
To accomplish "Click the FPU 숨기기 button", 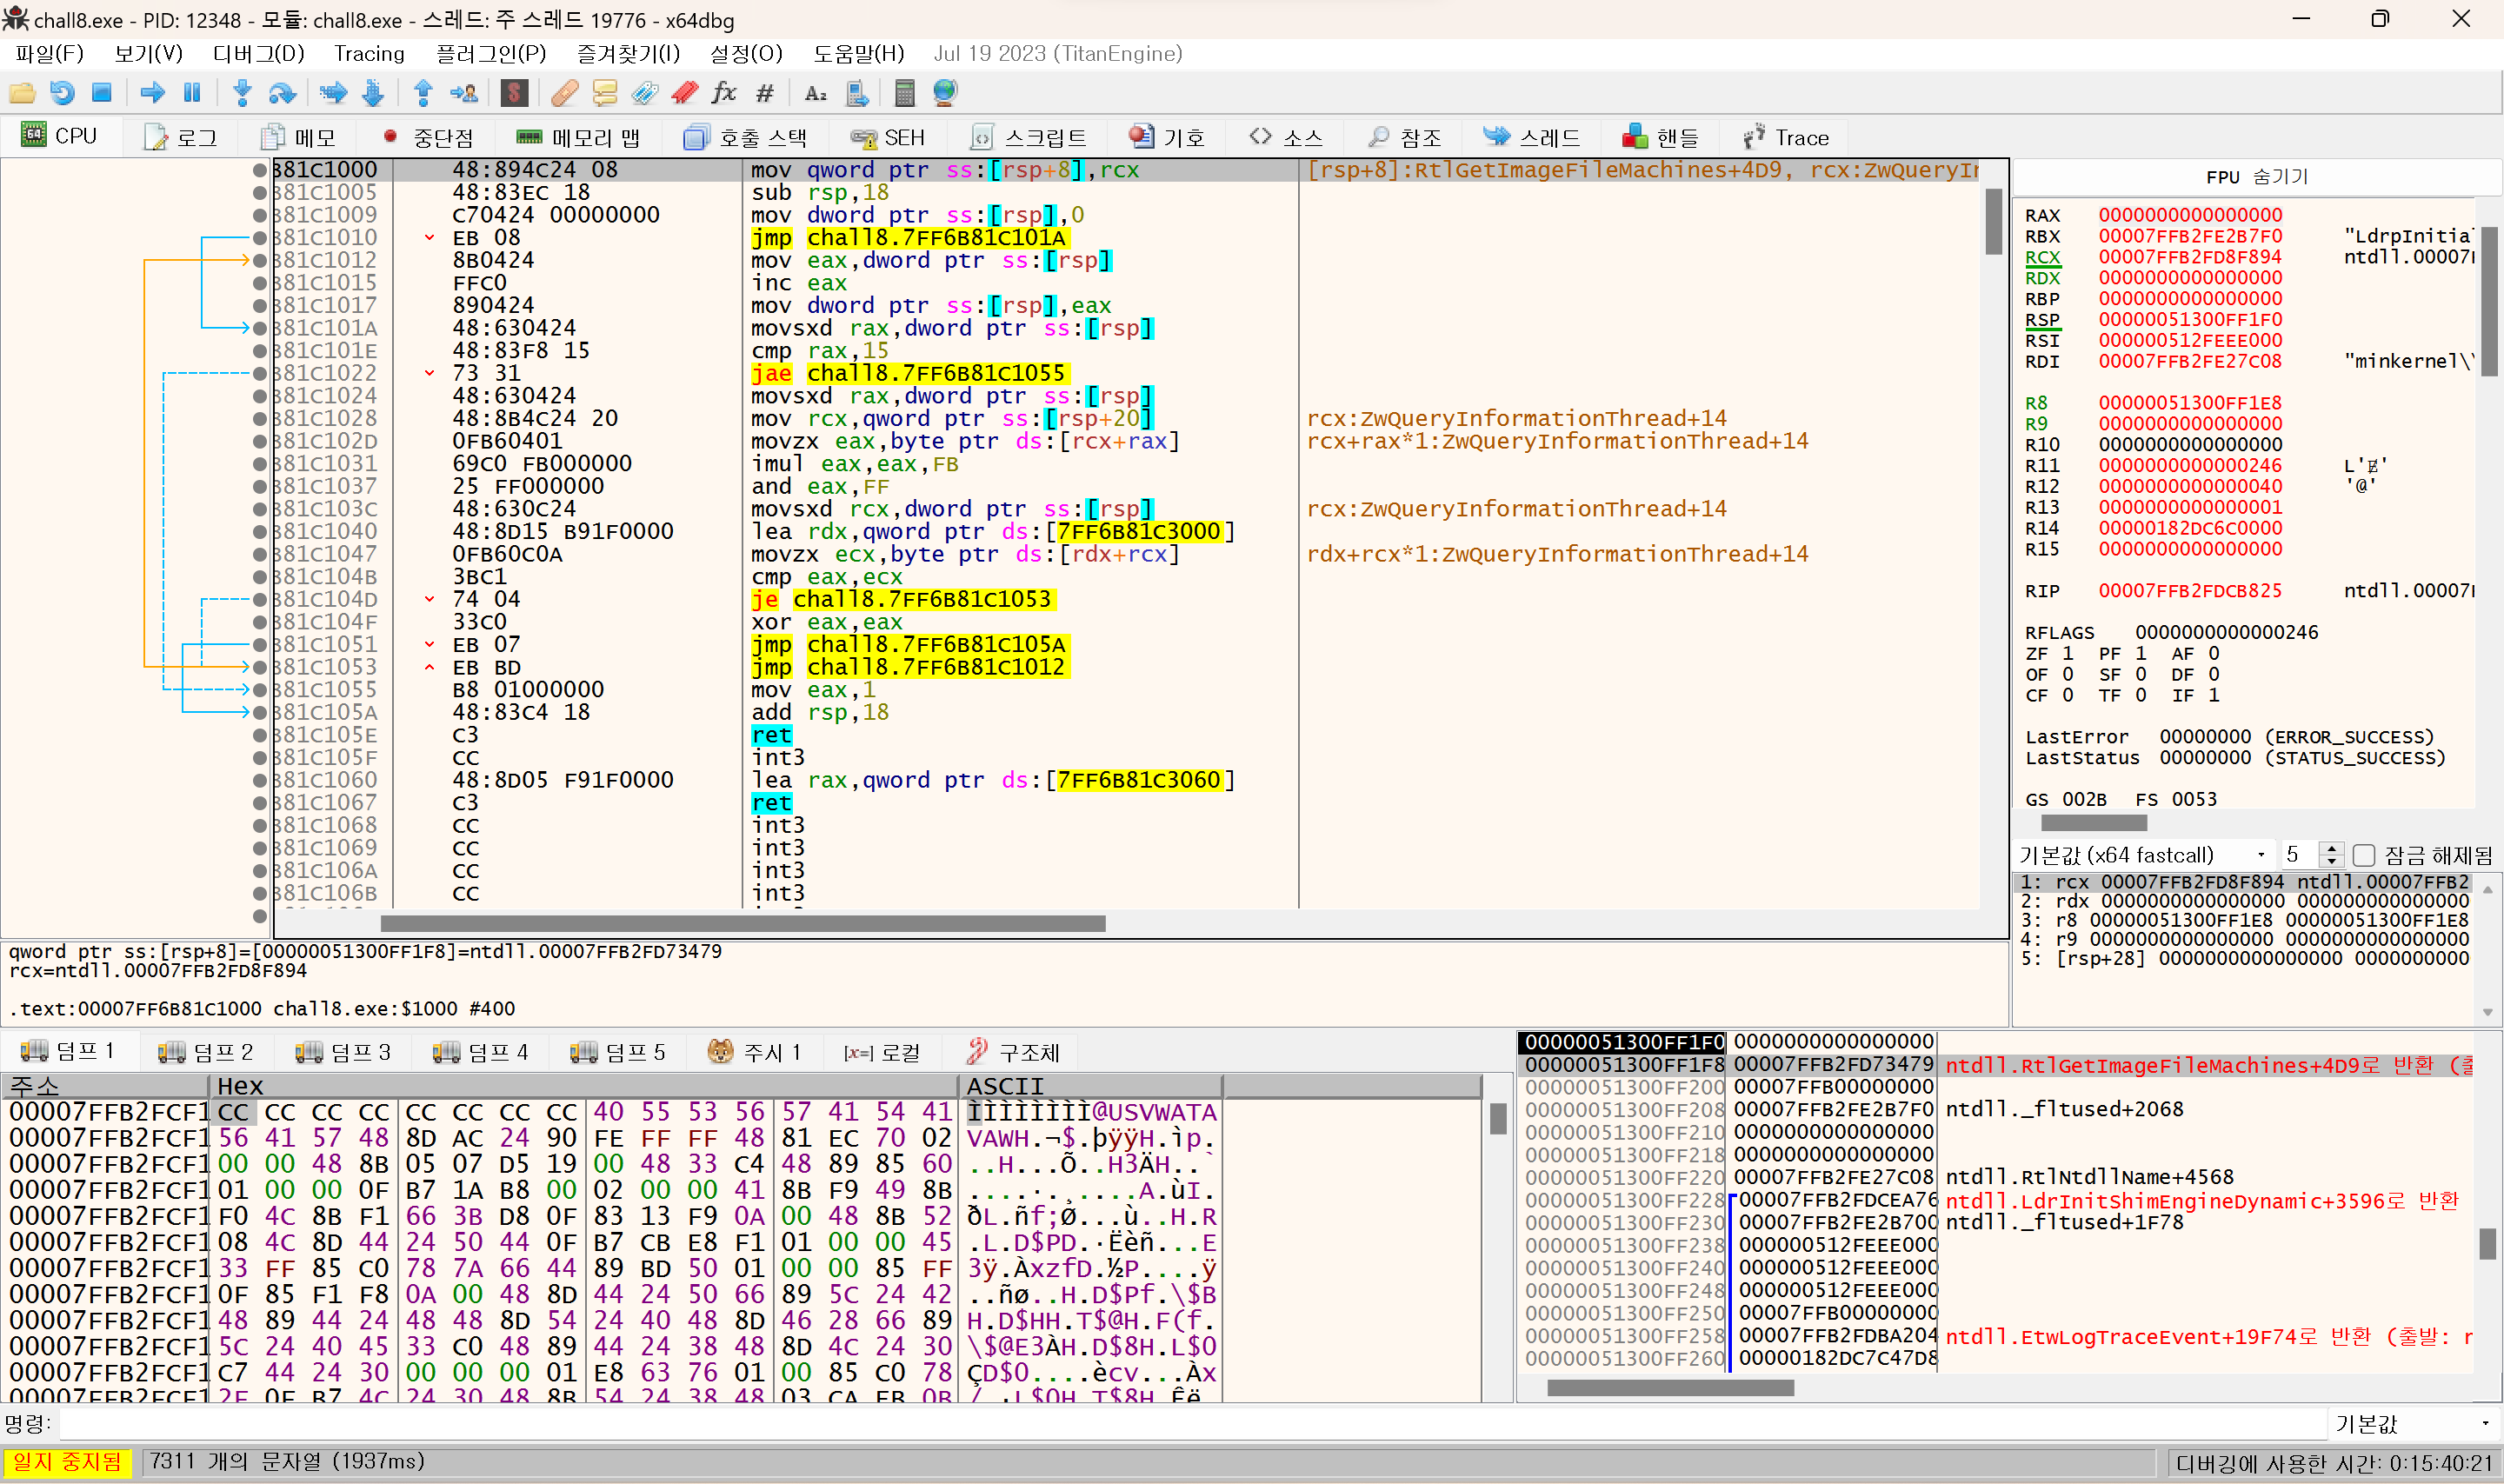I will [2256, 176].
